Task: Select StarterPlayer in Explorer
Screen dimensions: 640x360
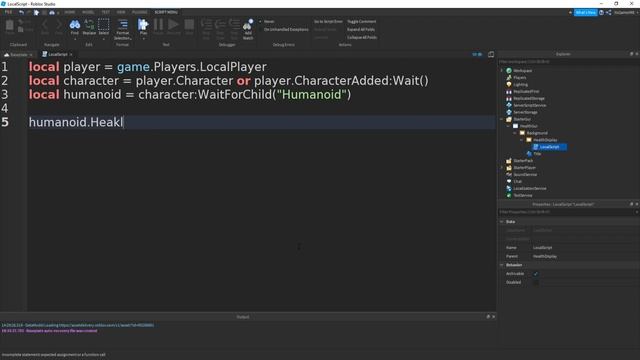Action: 524,168
